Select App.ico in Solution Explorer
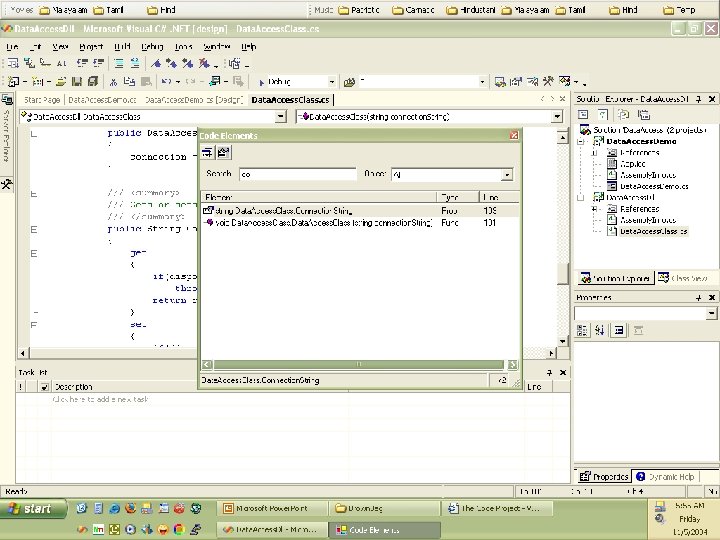 coord(633,164)
